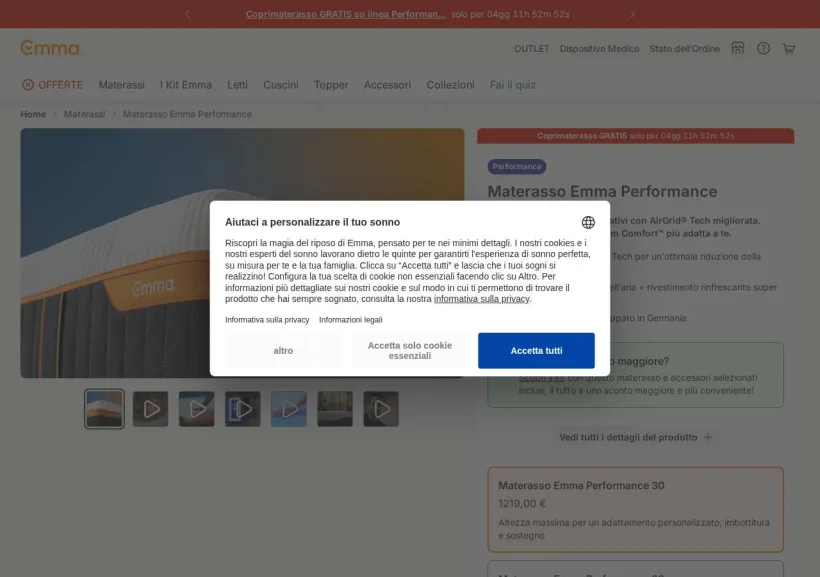Open the Collezioni menu
This screenshot has width=820, height=577.
pos(450,85)
